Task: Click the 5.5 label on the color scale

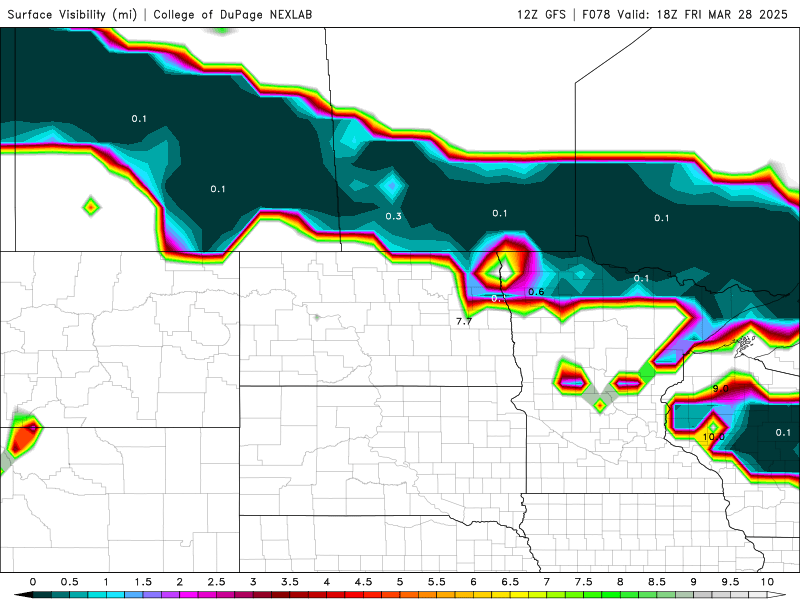Action: (x=437, y=582)
